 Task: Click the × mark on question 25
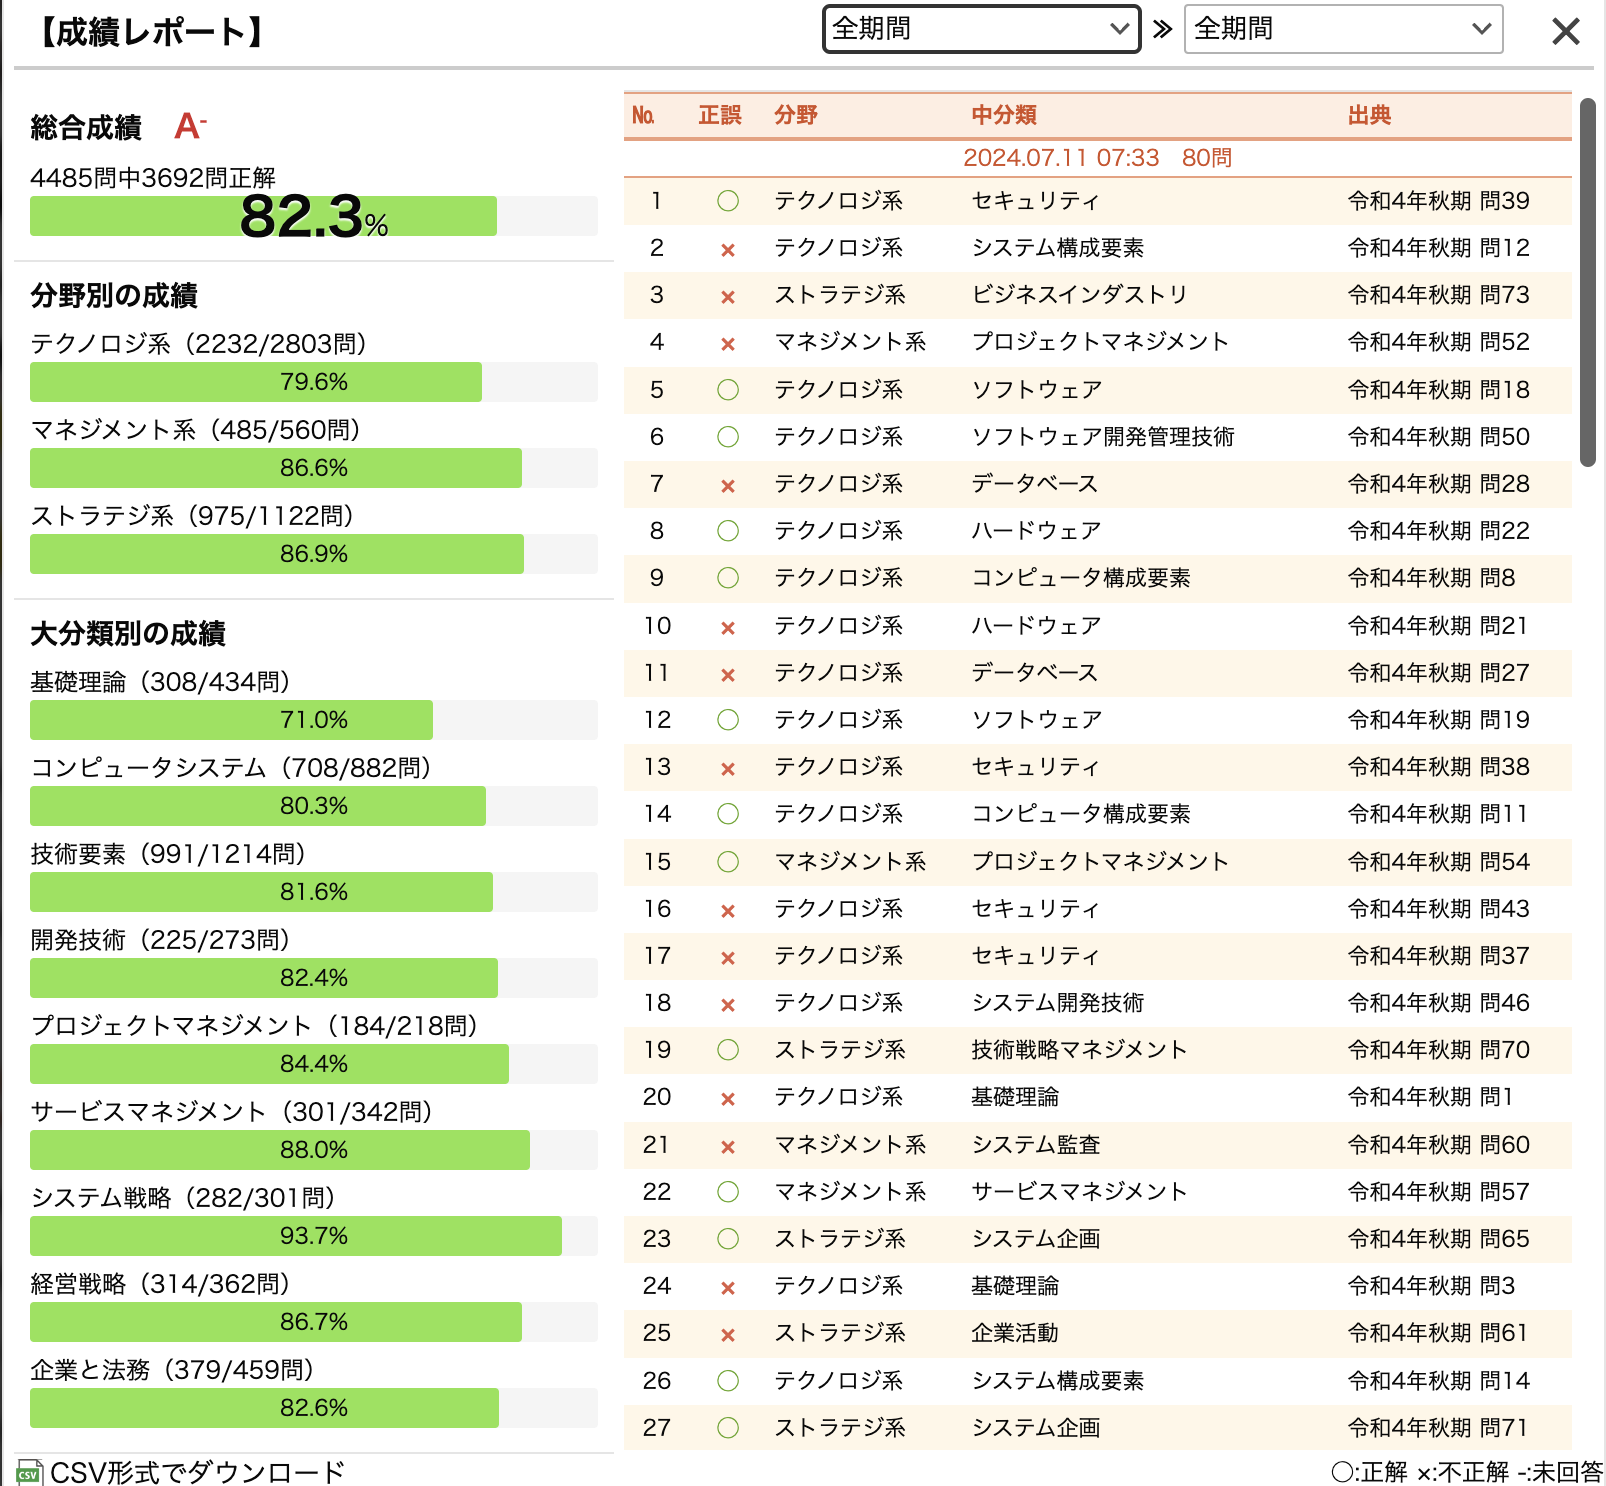click(x=727, y=1333)
